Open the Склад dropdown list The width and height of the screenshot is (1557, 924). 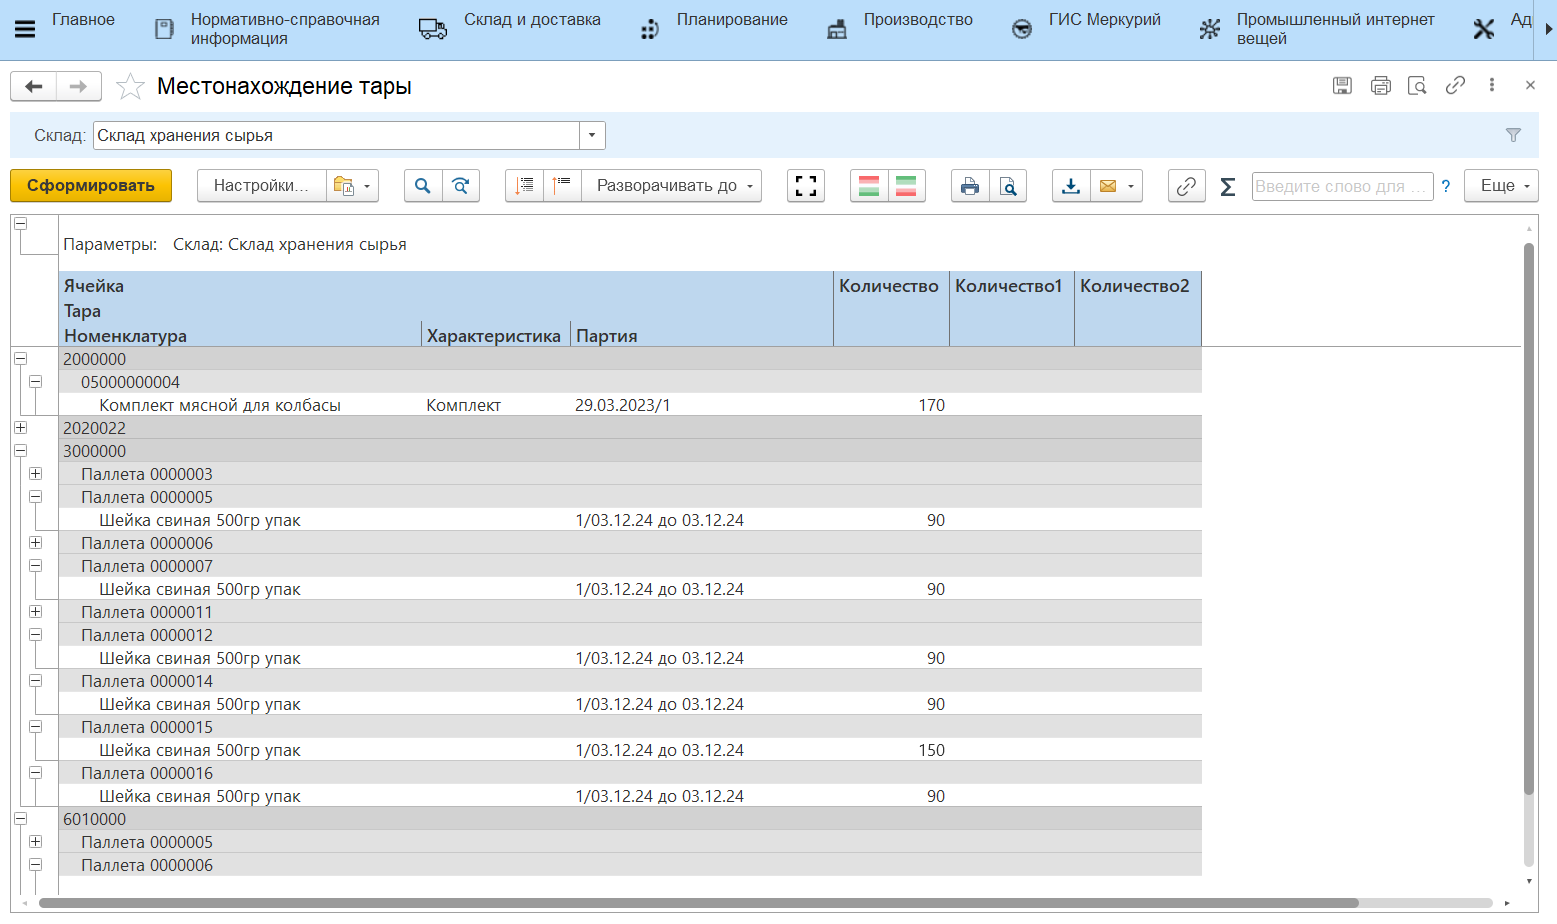(592, 136)
